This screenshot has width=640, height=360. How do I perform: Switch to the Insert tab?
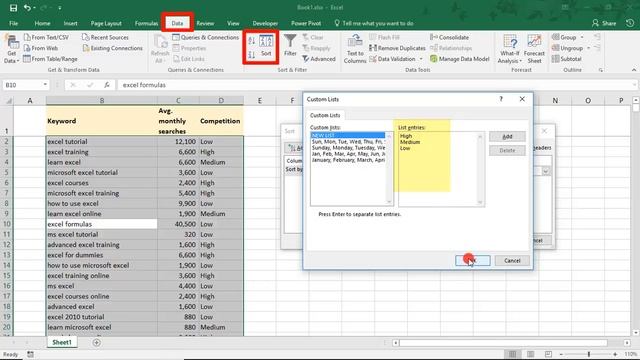[70, 23]
